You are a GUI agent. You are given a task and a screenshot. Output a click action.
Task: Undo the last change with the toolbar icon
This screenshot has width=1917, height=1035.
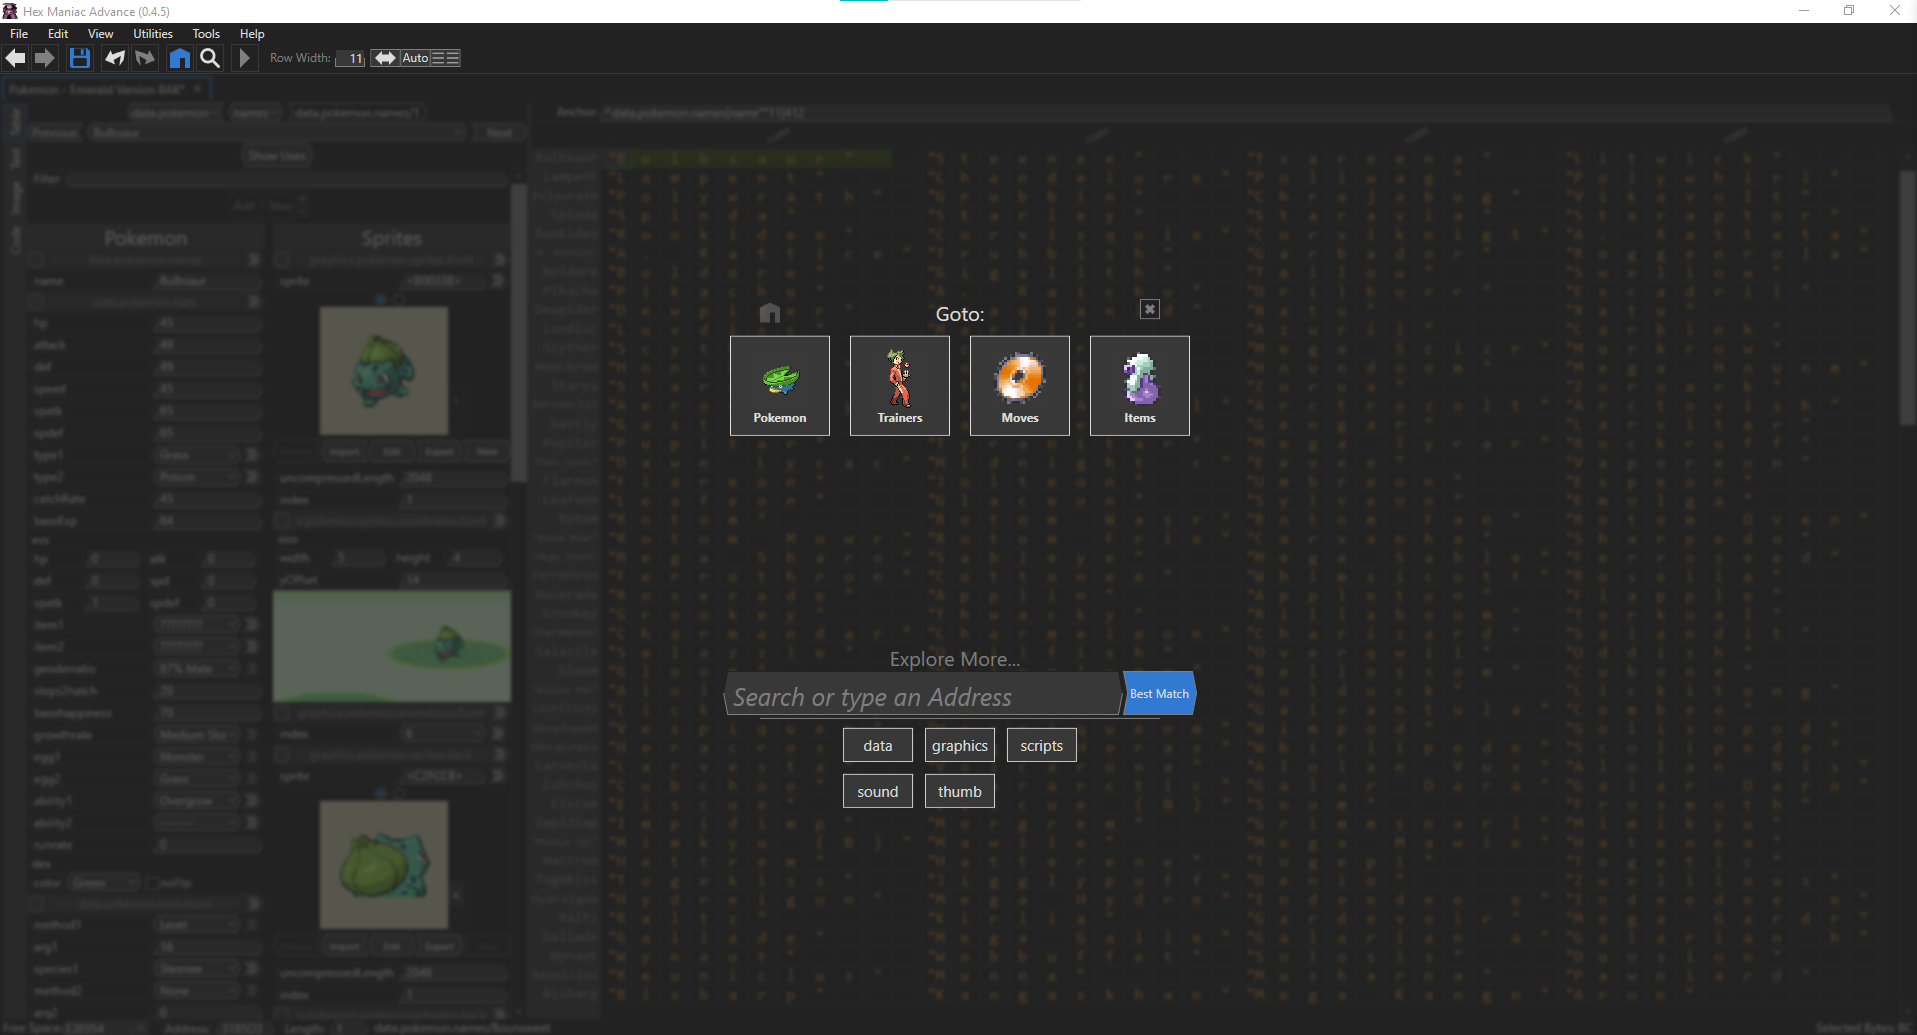coord(115,58)
